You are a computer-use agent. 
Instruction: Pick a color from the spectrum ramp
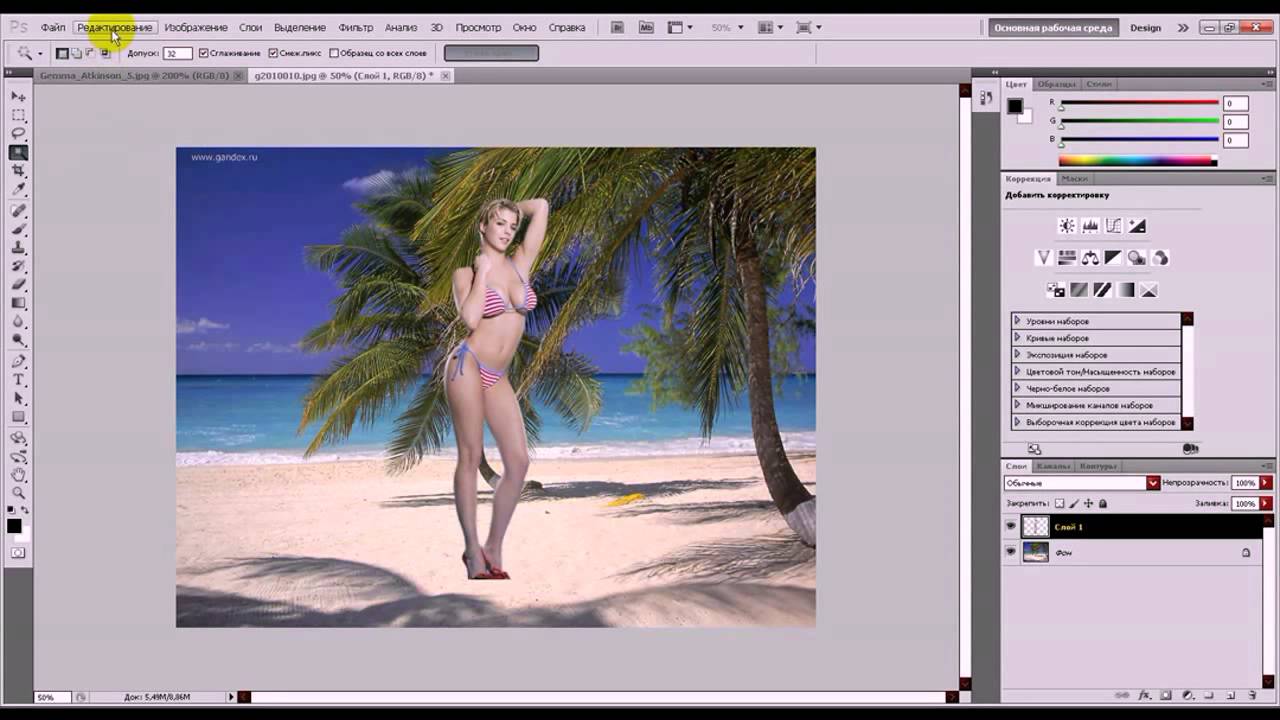1137,160
